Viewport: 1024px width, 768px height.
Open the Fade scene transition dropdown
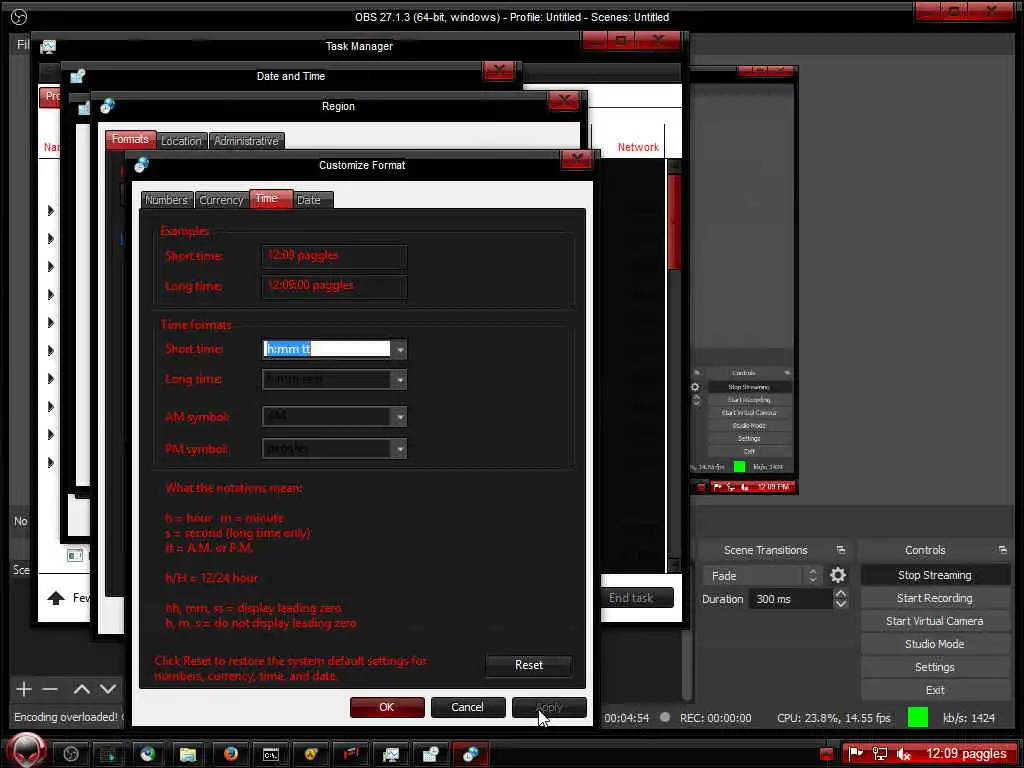(762, 575)
